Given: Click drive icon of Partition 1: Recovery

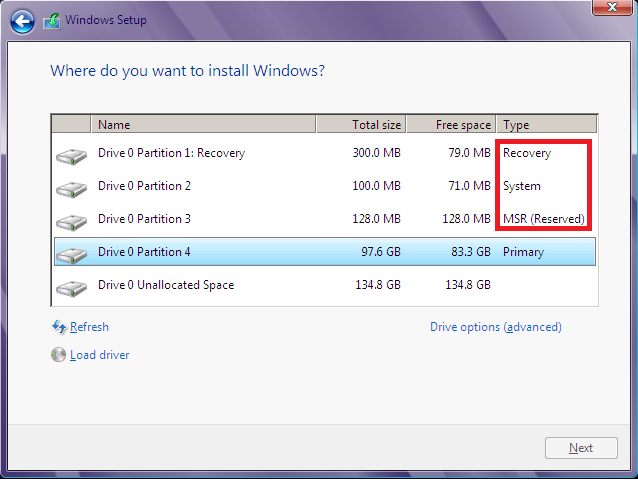Looking at the screenshot, I should click(72, 156).
